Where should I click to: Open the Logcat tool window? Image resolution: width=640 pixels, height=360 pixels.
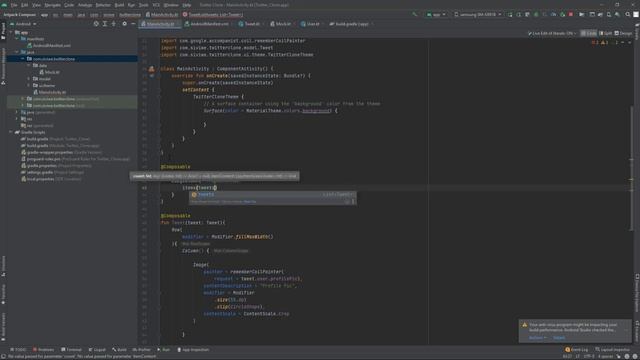[x=97, y=350]
